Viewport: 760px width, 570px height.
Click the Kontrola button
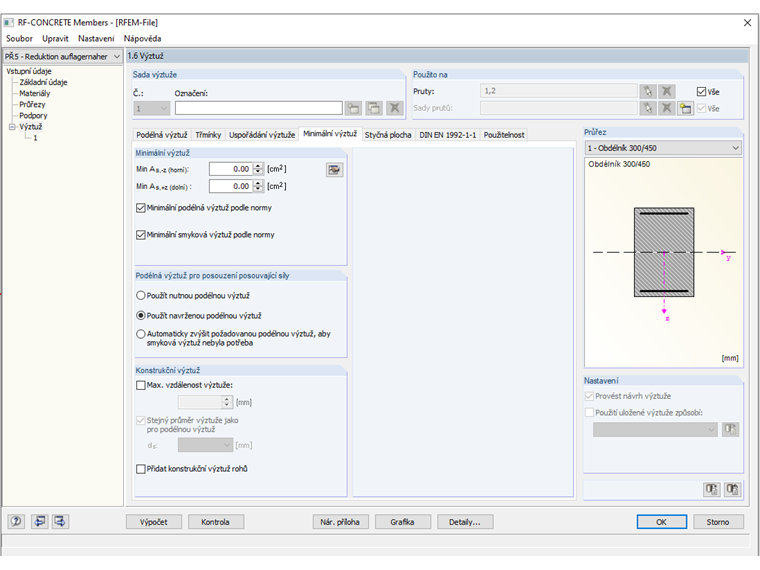[x=216, y=522]
